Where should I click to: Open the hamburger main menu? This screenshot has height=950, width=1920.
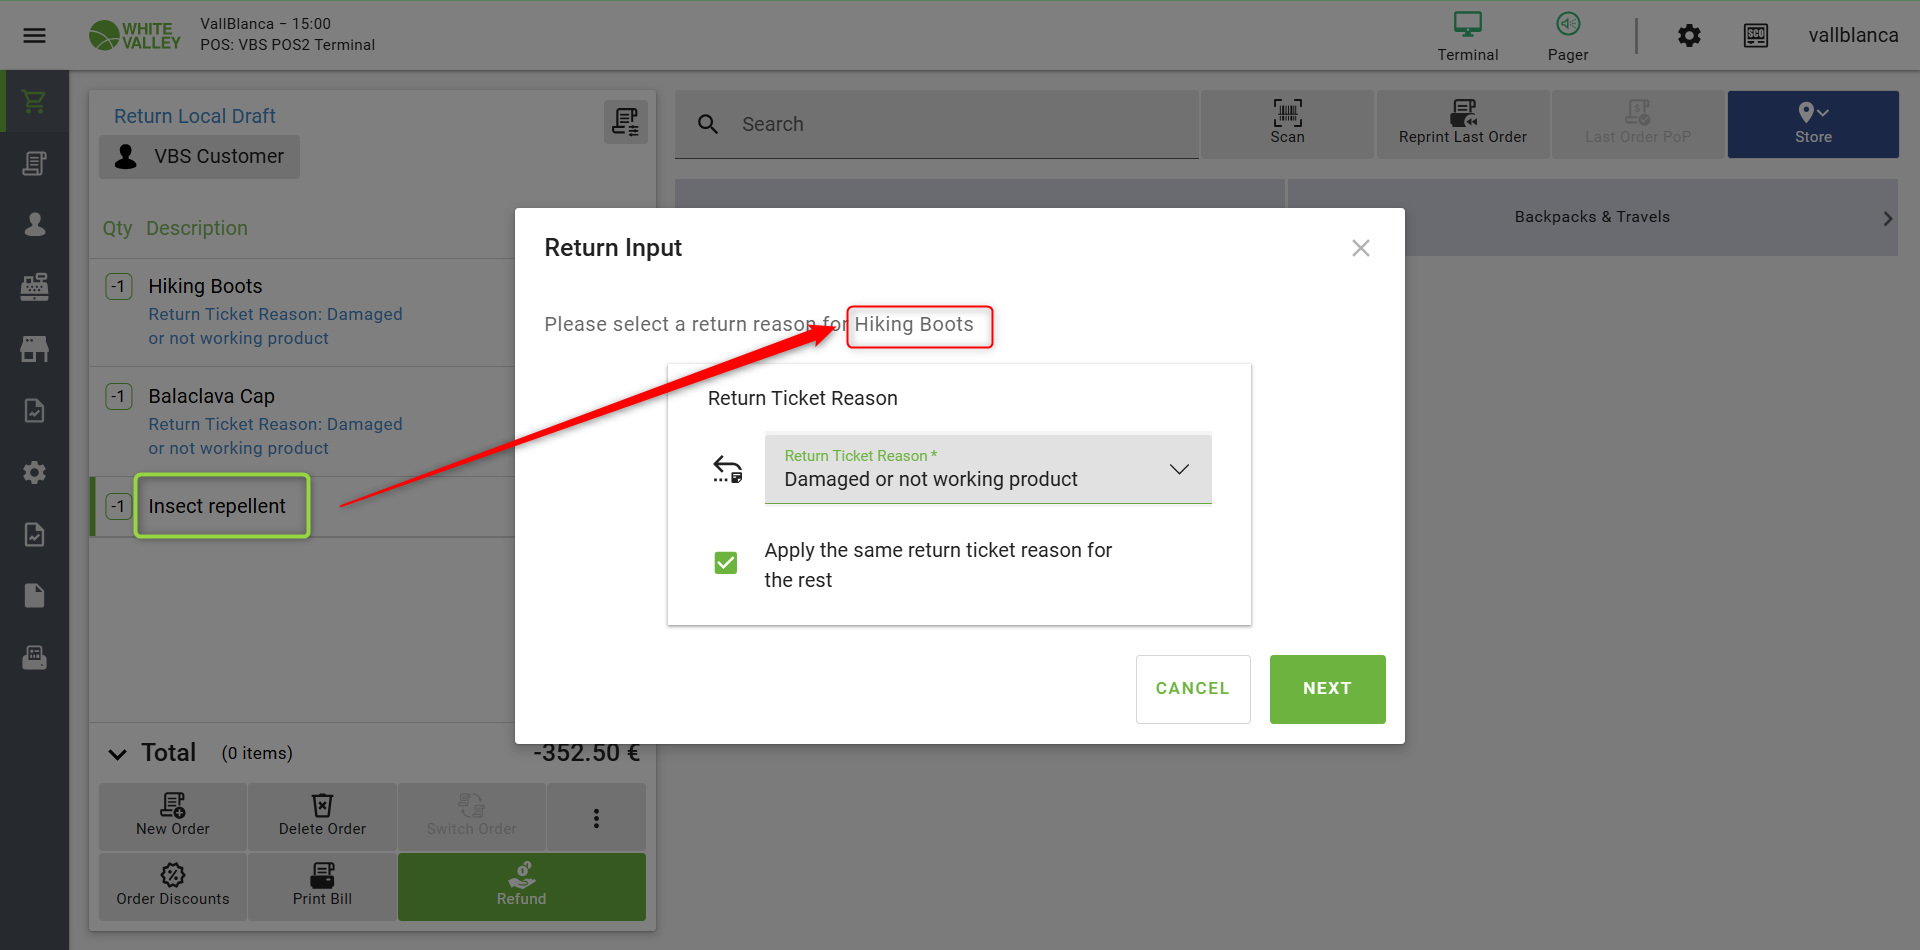pyautogui.click(x=34, y=36)
